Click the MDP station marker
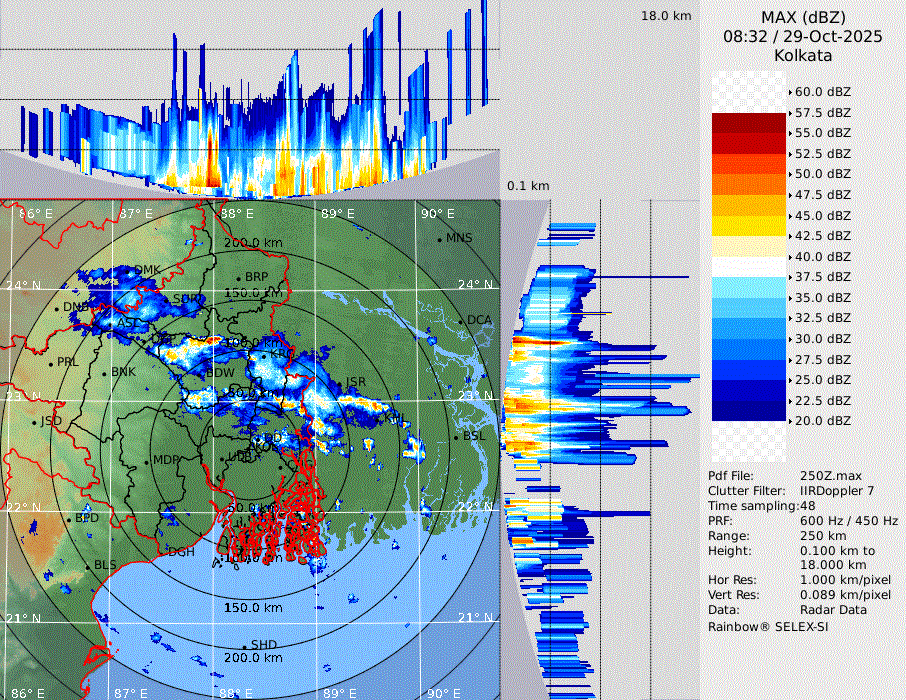This screenshot has height=700, width=906. coord(147,460)
